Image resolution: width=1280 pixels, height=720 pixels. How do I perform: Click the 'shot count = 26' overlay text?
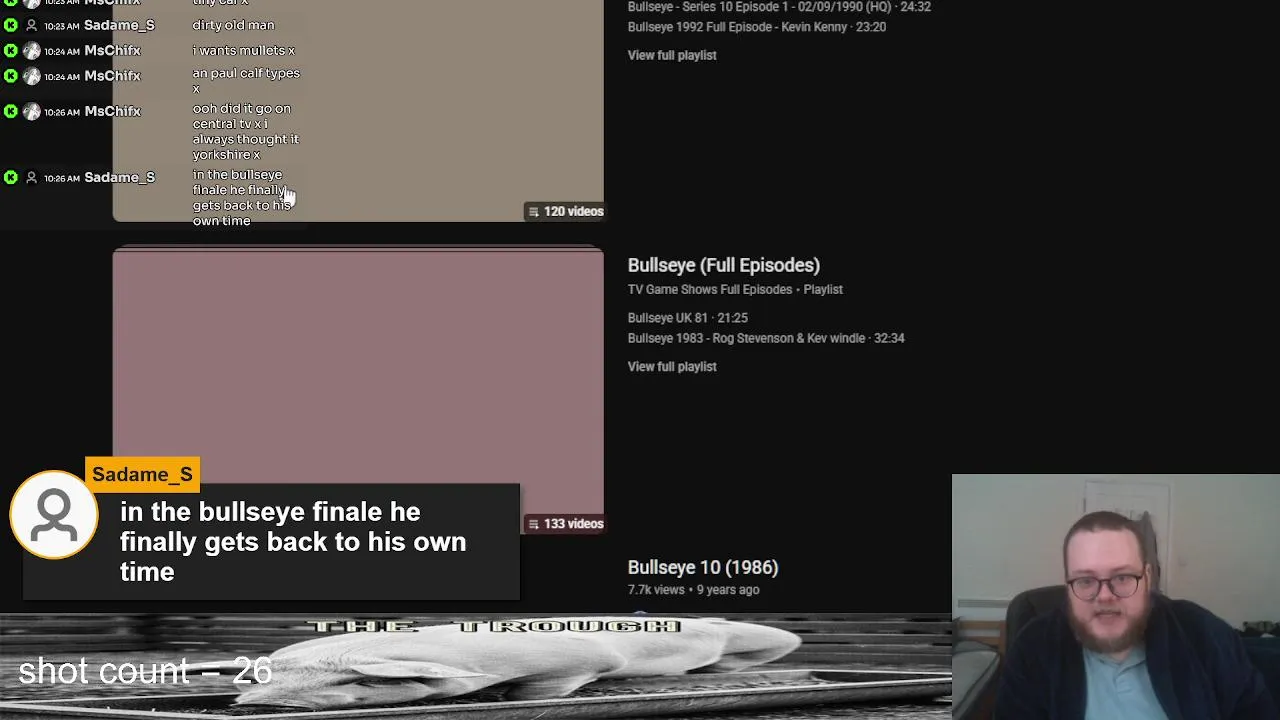pos(145,670)
